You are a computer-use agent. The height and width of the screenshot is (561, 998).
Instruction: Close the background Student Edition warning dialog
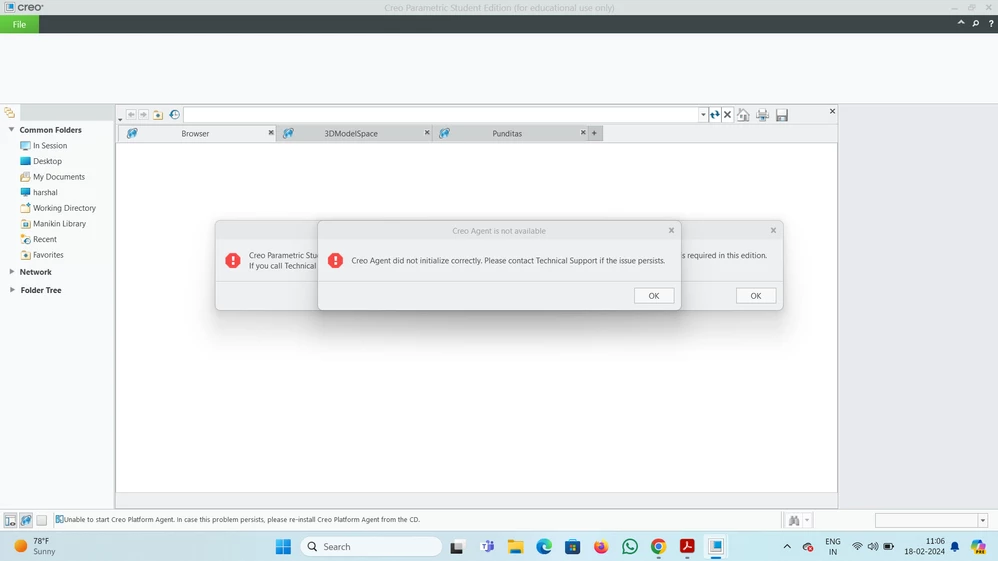(x=773, y=231)
